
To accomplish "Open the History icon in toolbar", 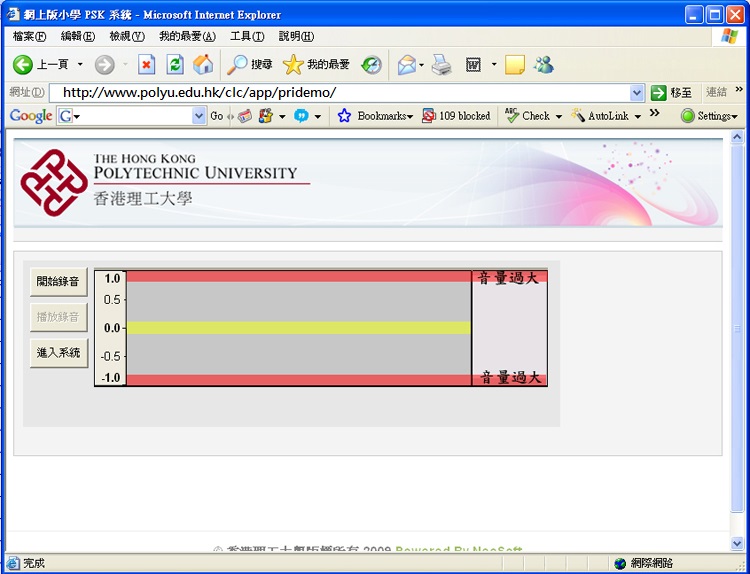I will click(371, 65).
